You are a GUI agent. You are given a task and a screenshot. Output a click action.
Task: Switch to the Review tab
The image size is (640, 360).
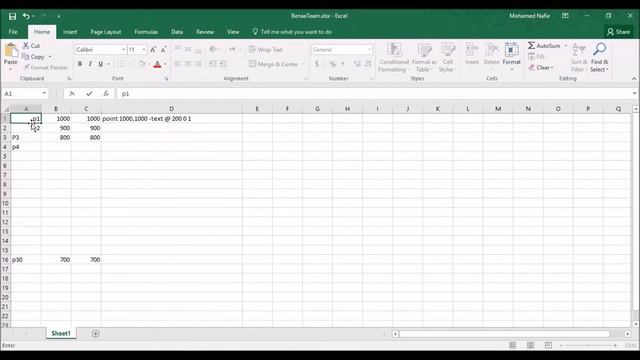(x=205, y=32)
